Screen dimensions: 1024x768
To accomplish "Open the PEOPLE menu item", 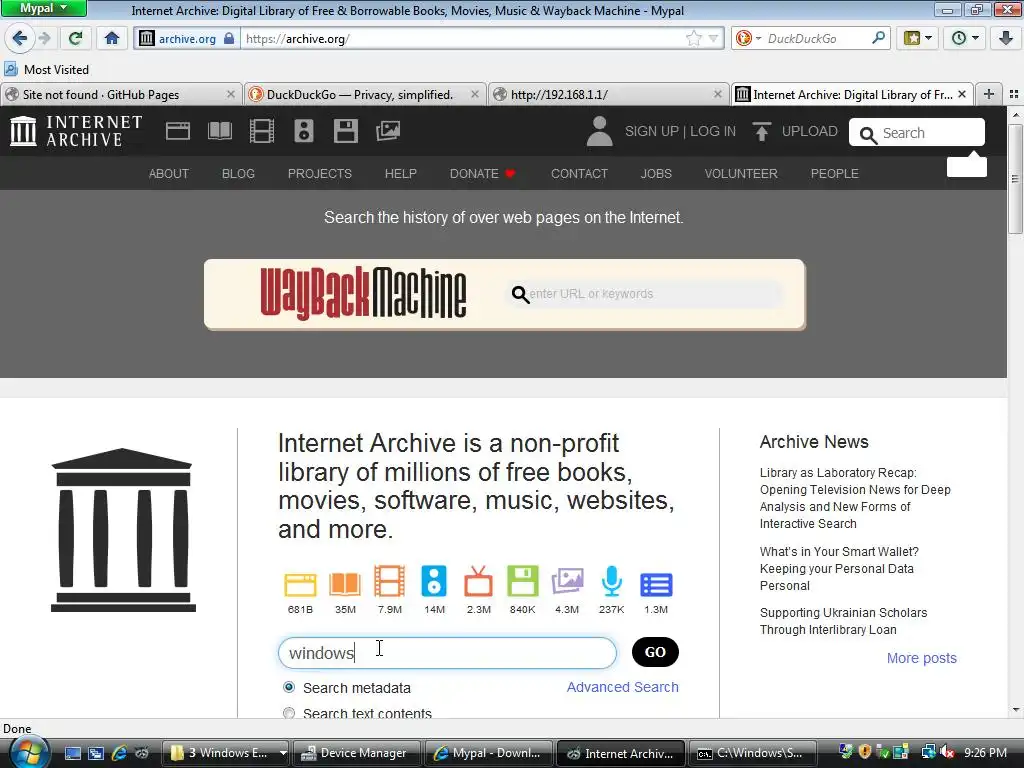I will tap(835, 174).
